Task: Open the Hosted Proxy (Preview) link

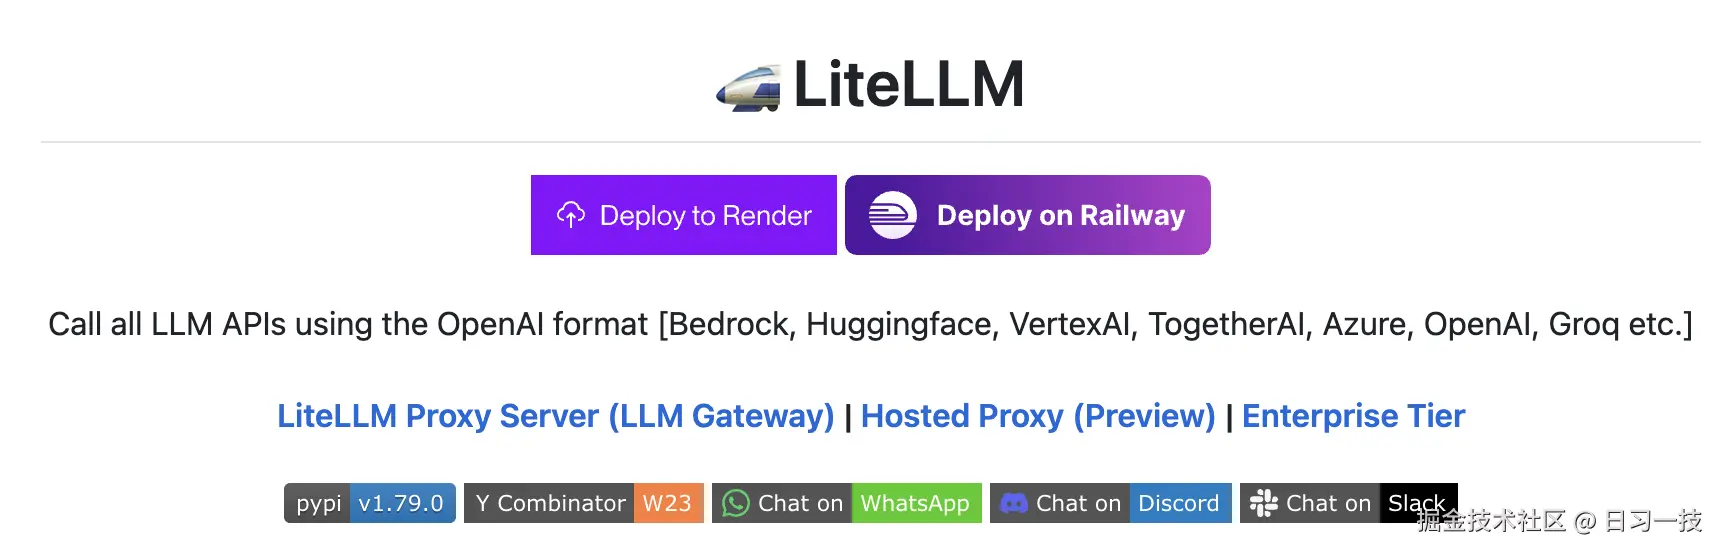Action: [x=1038, y=416]
